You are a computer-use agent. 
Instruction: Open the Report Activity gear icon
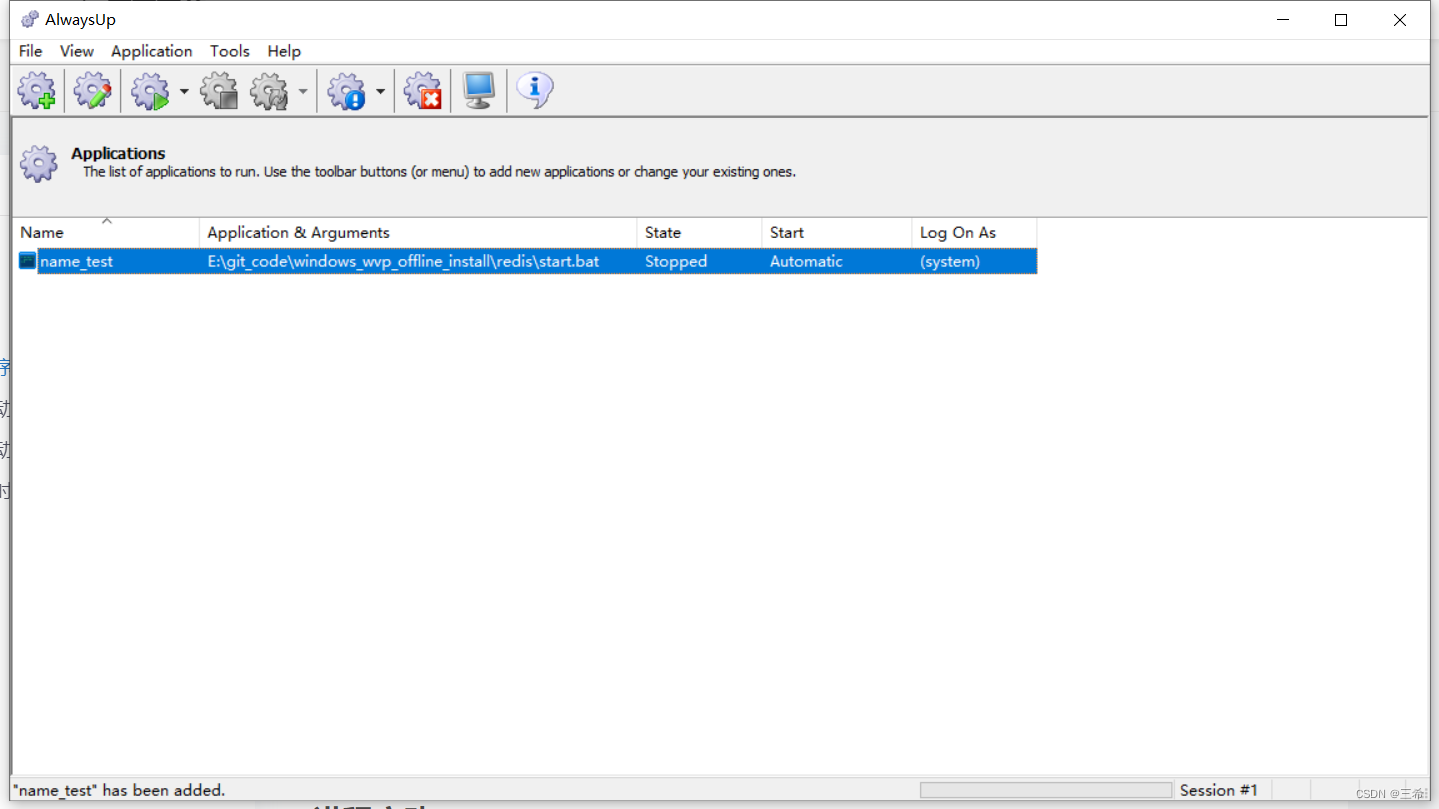[x=346, y=90]
